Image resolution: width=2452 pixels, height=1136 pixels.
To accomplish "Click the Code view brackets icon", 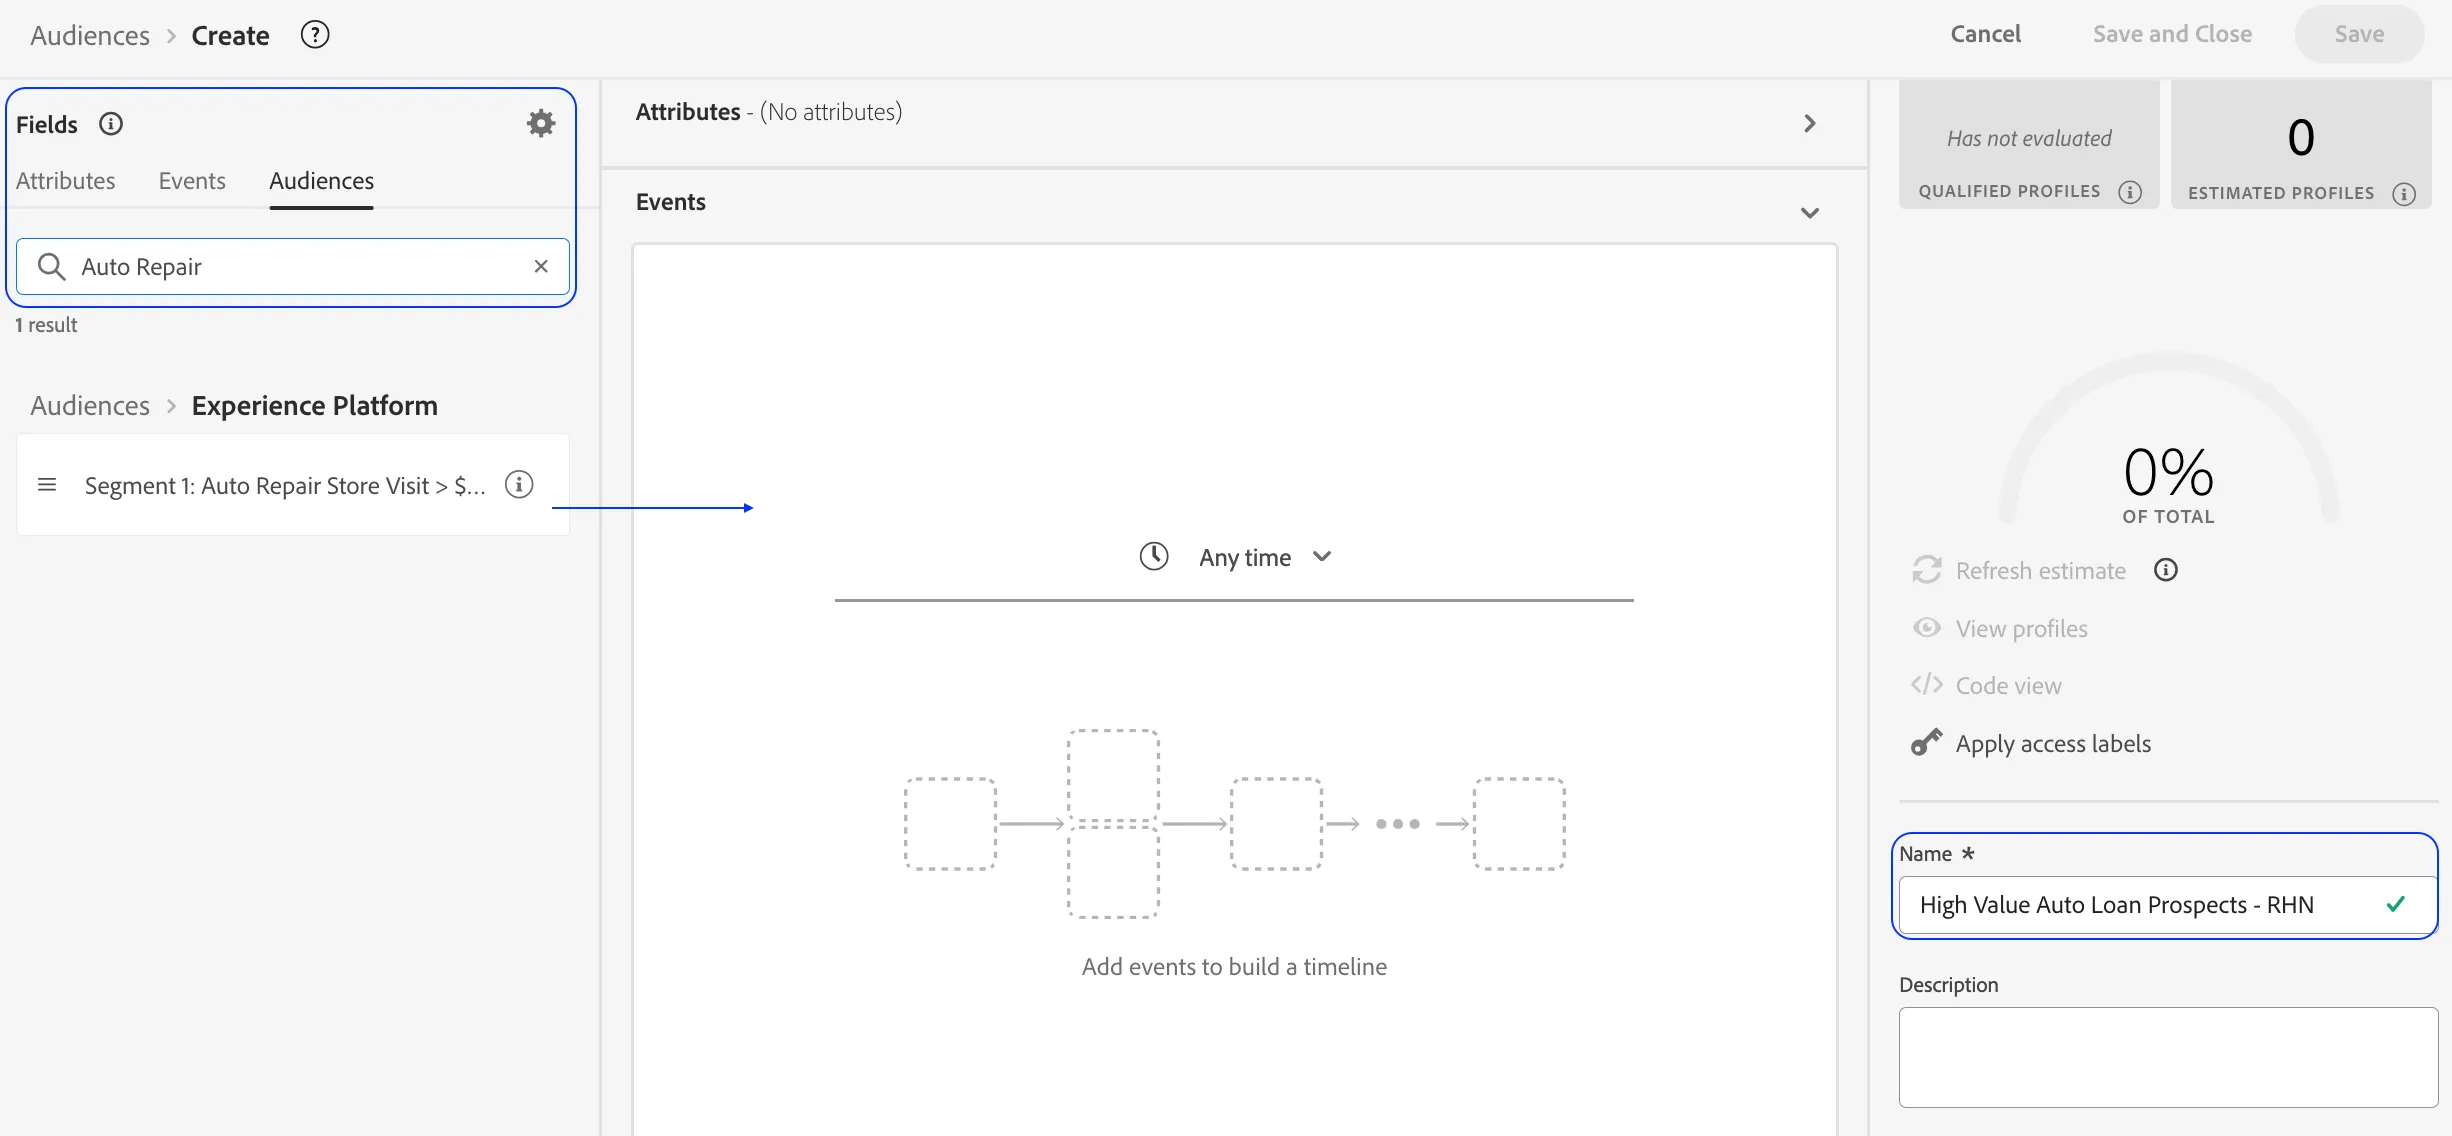I will pos(1927,684).
